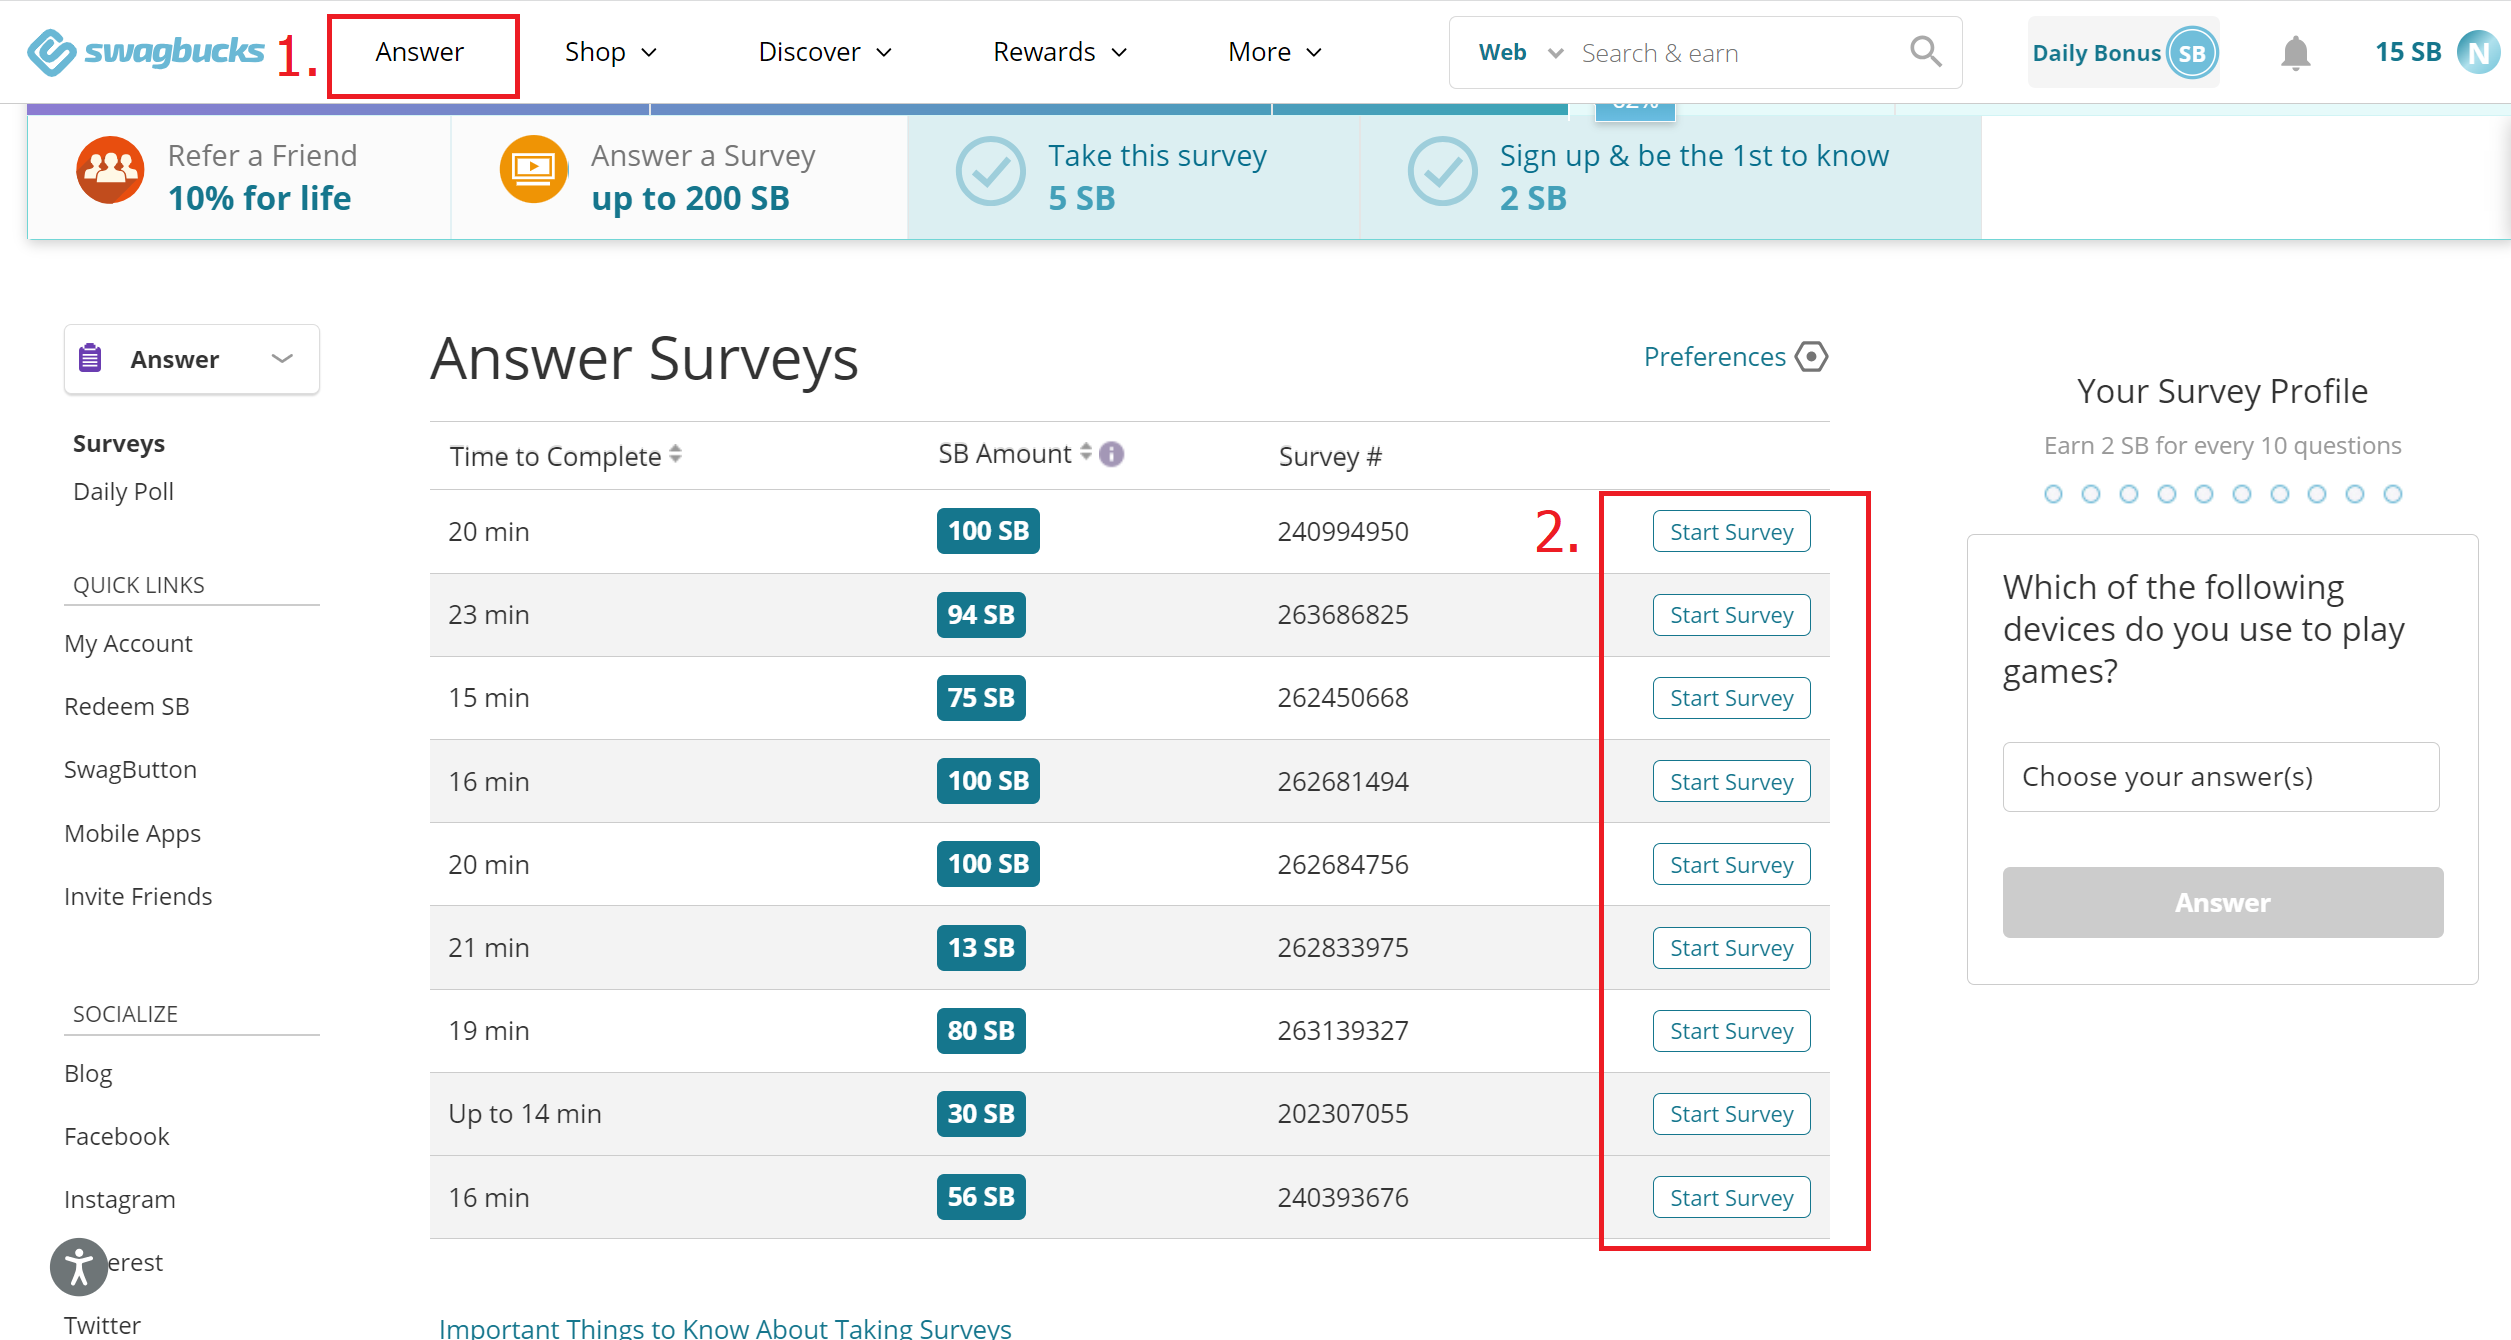The width and height of the screenshot is (2511, 1340).
Task: Click the Answer a Survey orange icon
Action: coord(533,170)
